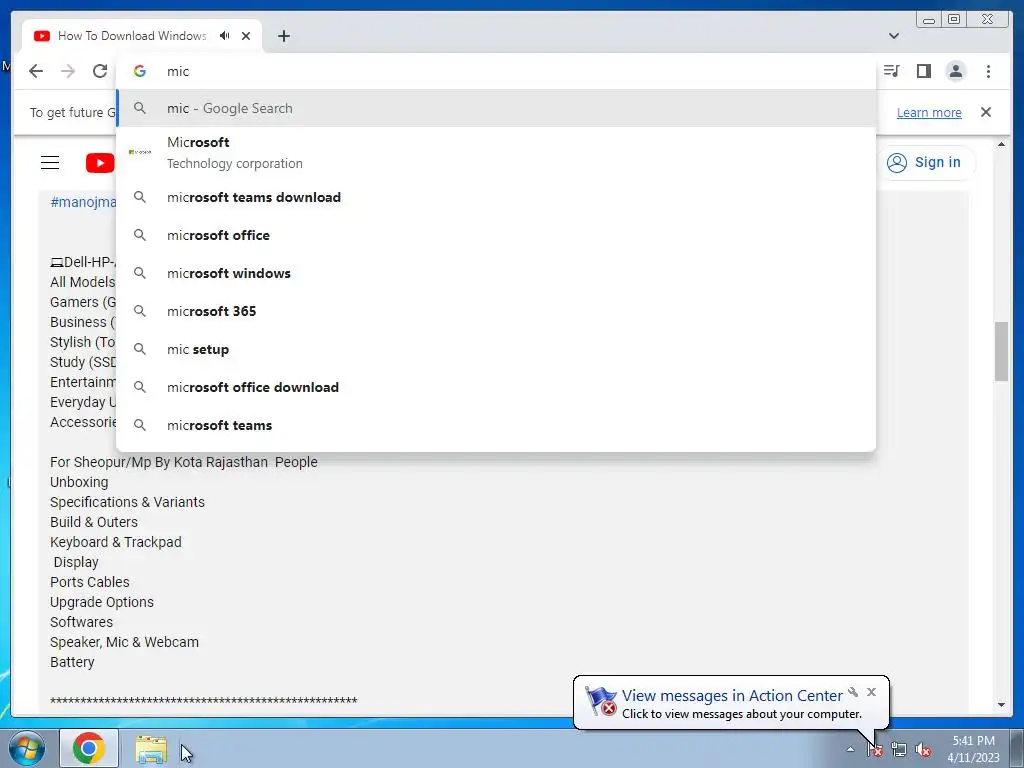
Task: Click the 'Build & Outers' line
Action: click(x=94, y=522)
